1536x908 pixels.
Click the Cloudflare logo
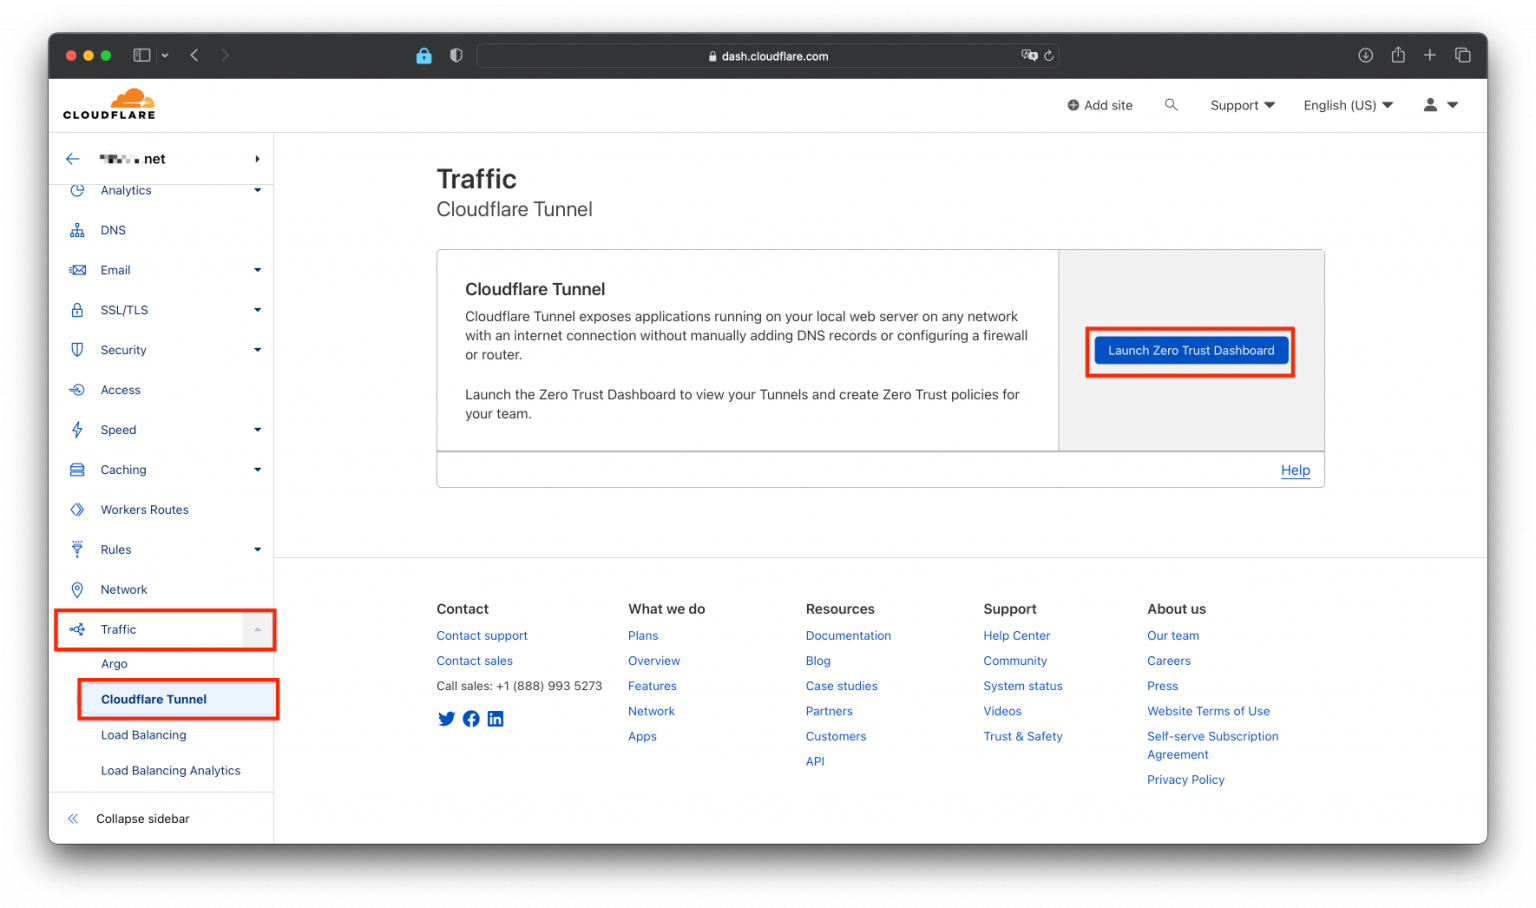pyautogui.click(x=109, y=103)
